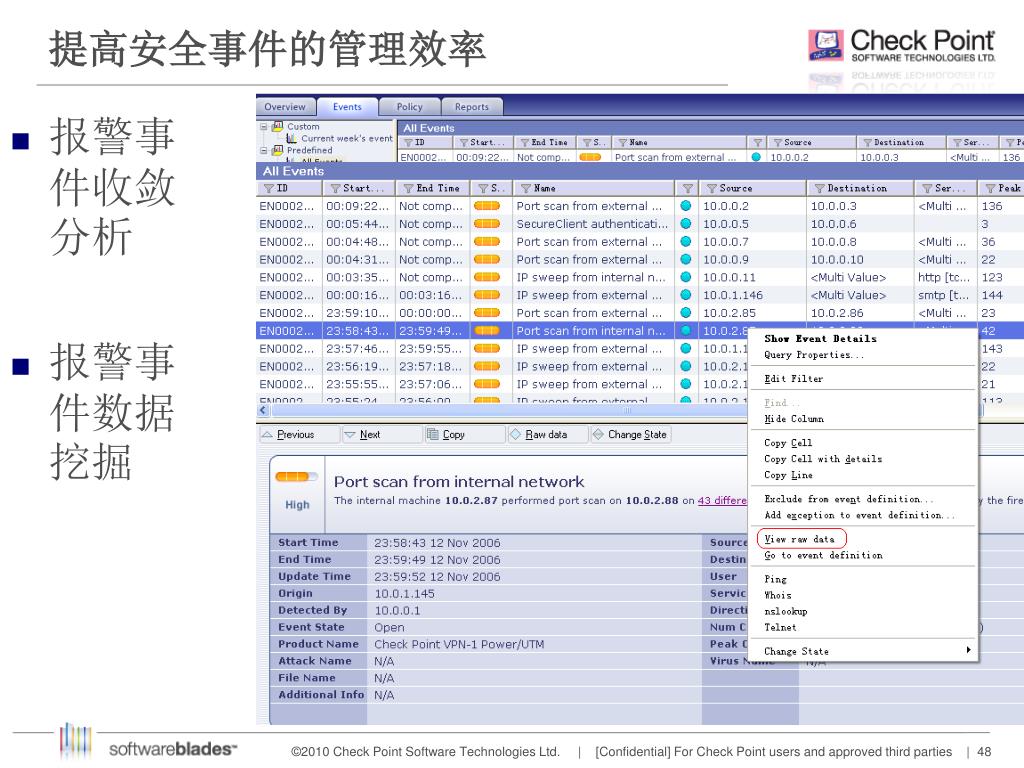Click filter icon on Destination column header

click(x=819, y=188)
